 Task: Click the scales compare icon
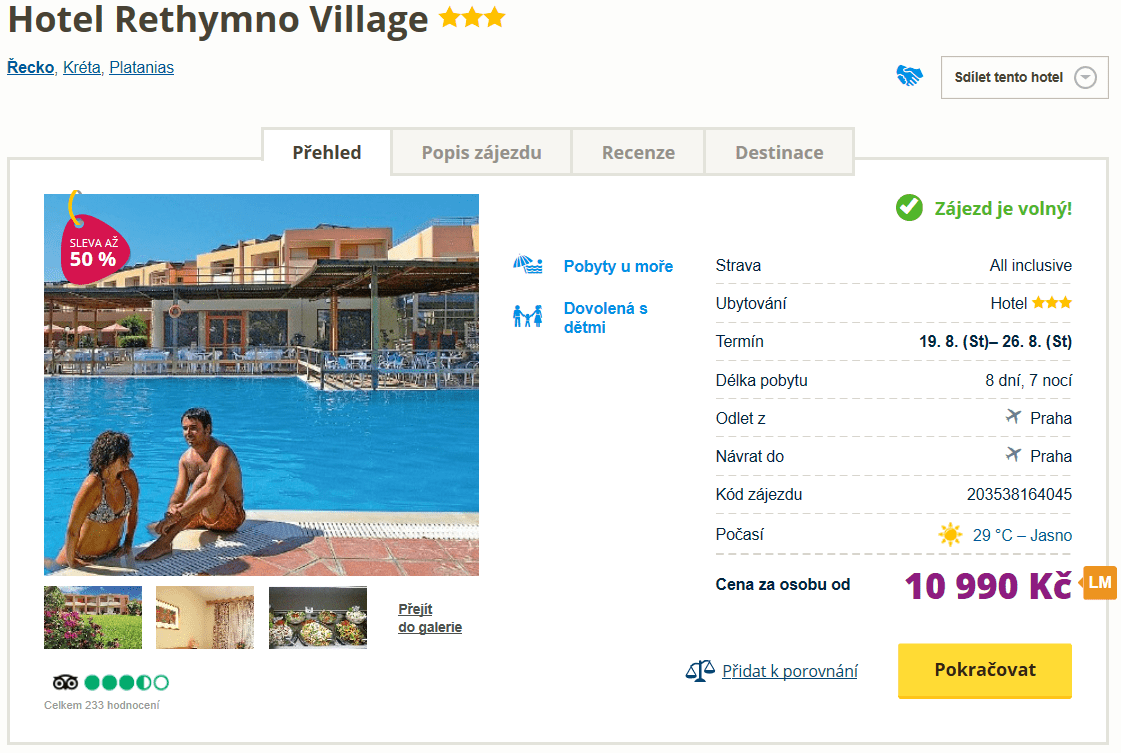coord(700,671)
